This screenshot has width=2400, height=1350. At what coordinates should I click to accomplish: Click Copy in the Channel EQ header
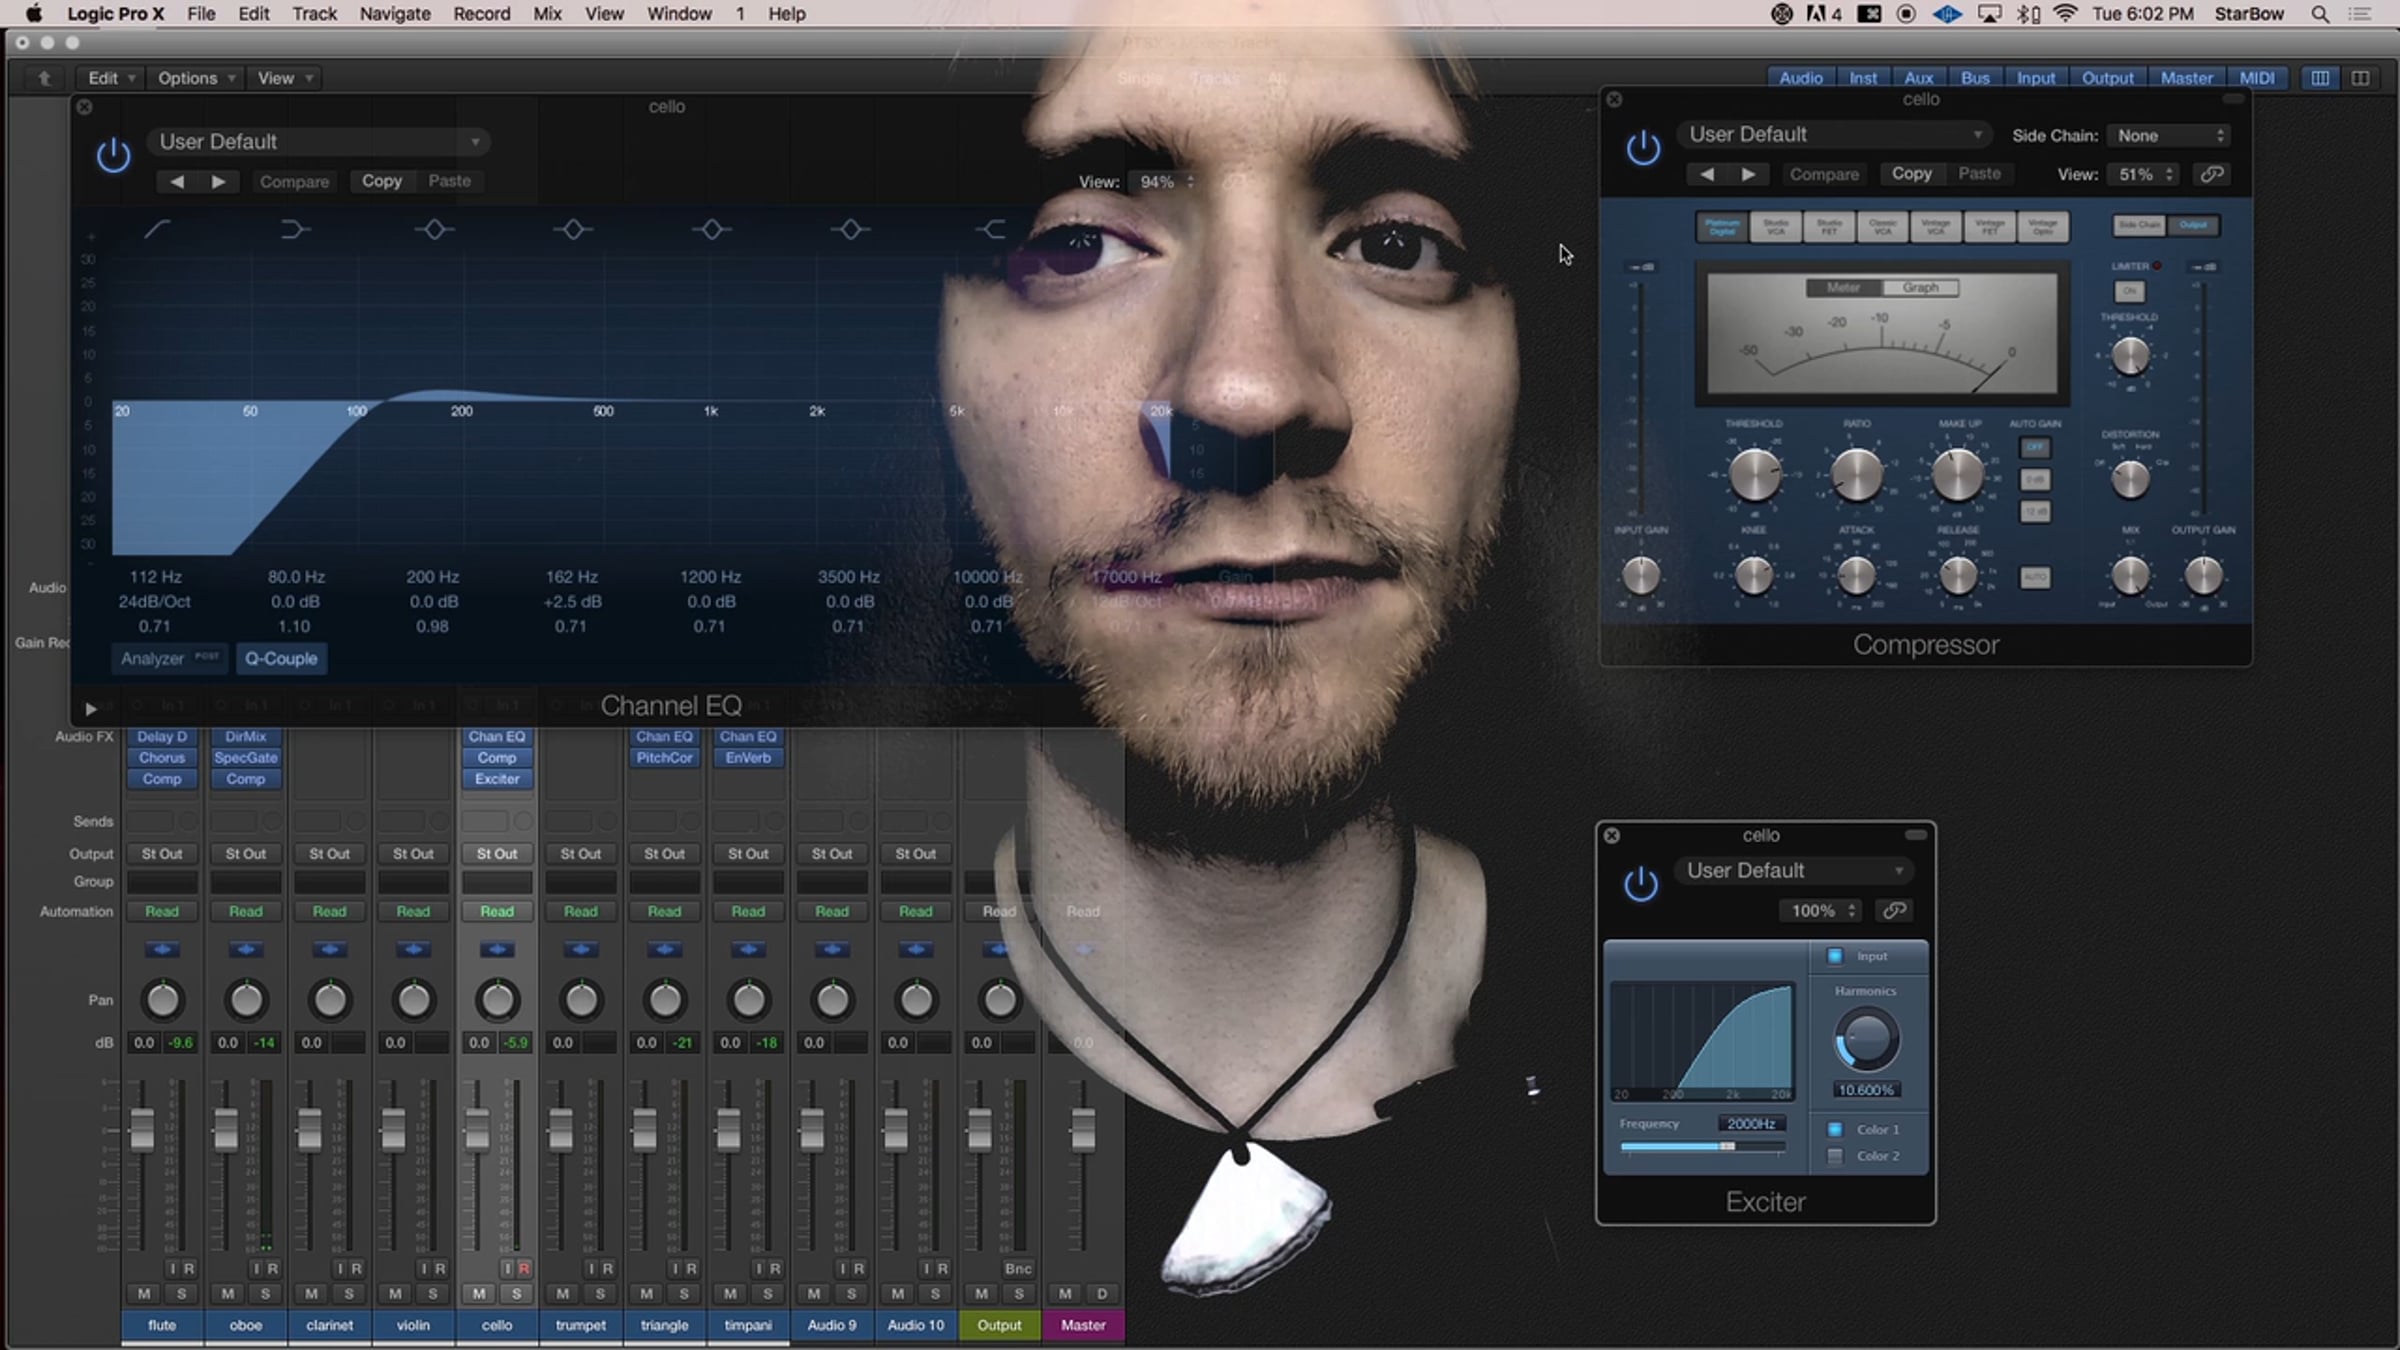coord(381,181)
